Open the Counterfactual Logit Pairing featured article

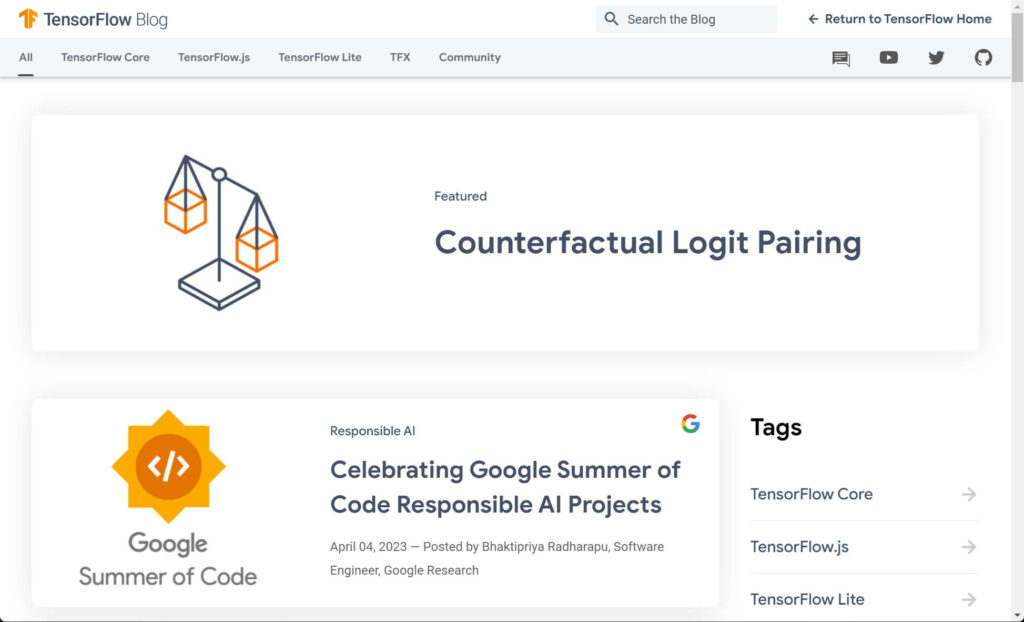(647, 243)
